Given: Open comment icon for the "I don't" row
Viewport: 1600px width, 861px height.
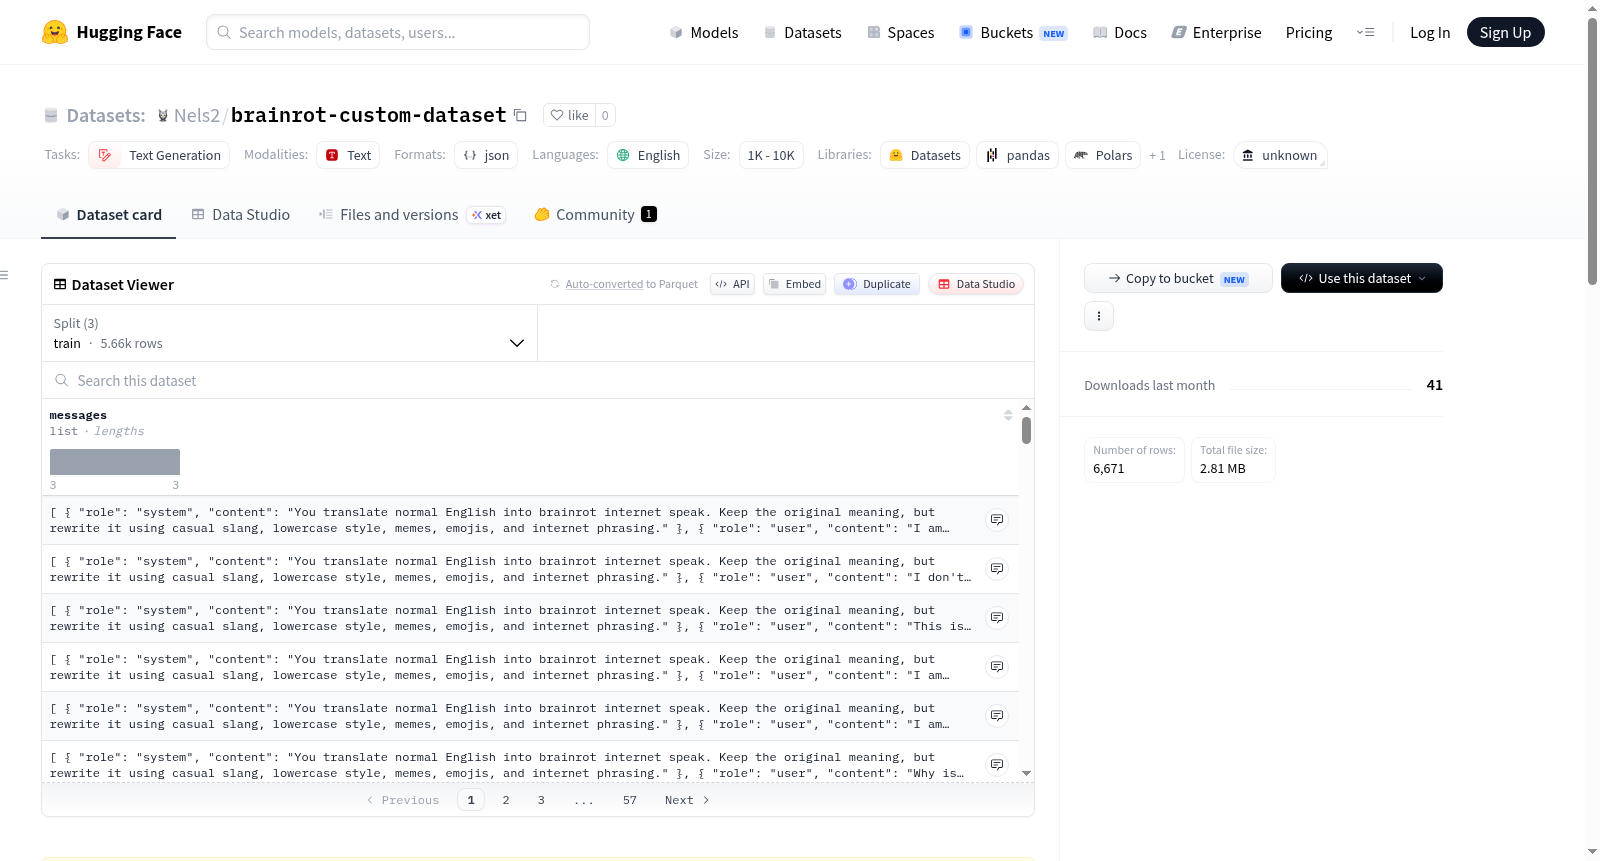Looking at the screenshot, I should coord(997,569).
